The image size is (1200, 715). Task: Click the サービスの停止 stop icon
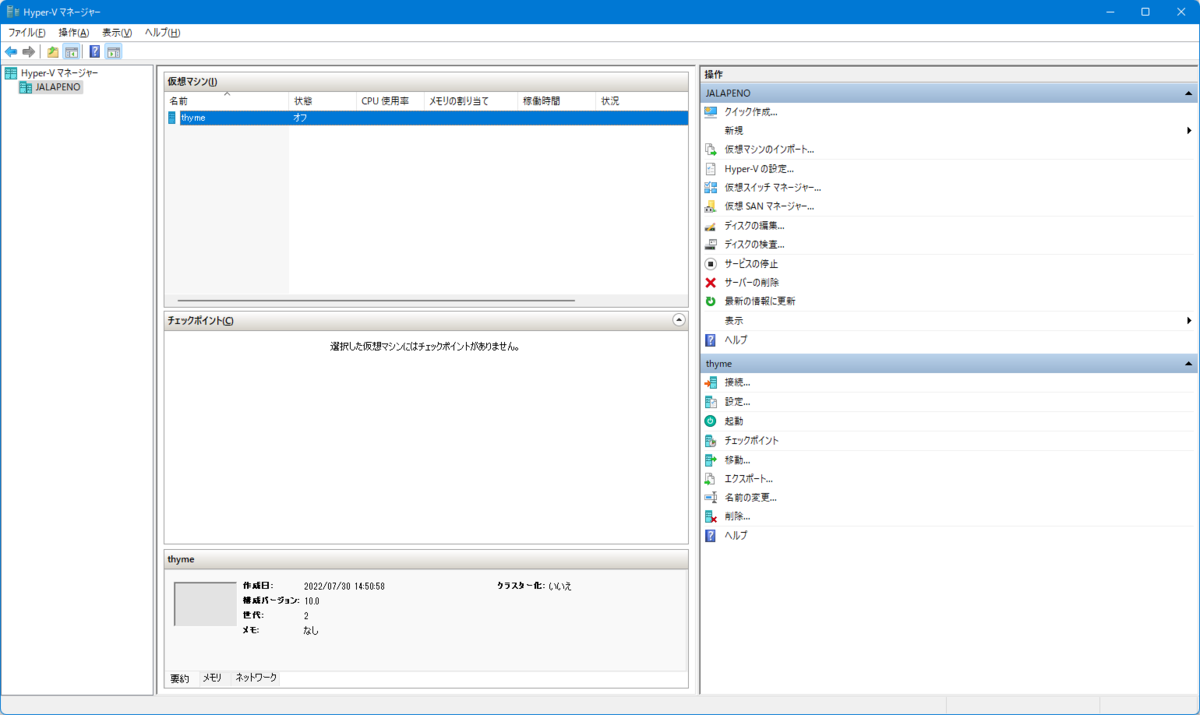tap(711, 263)
